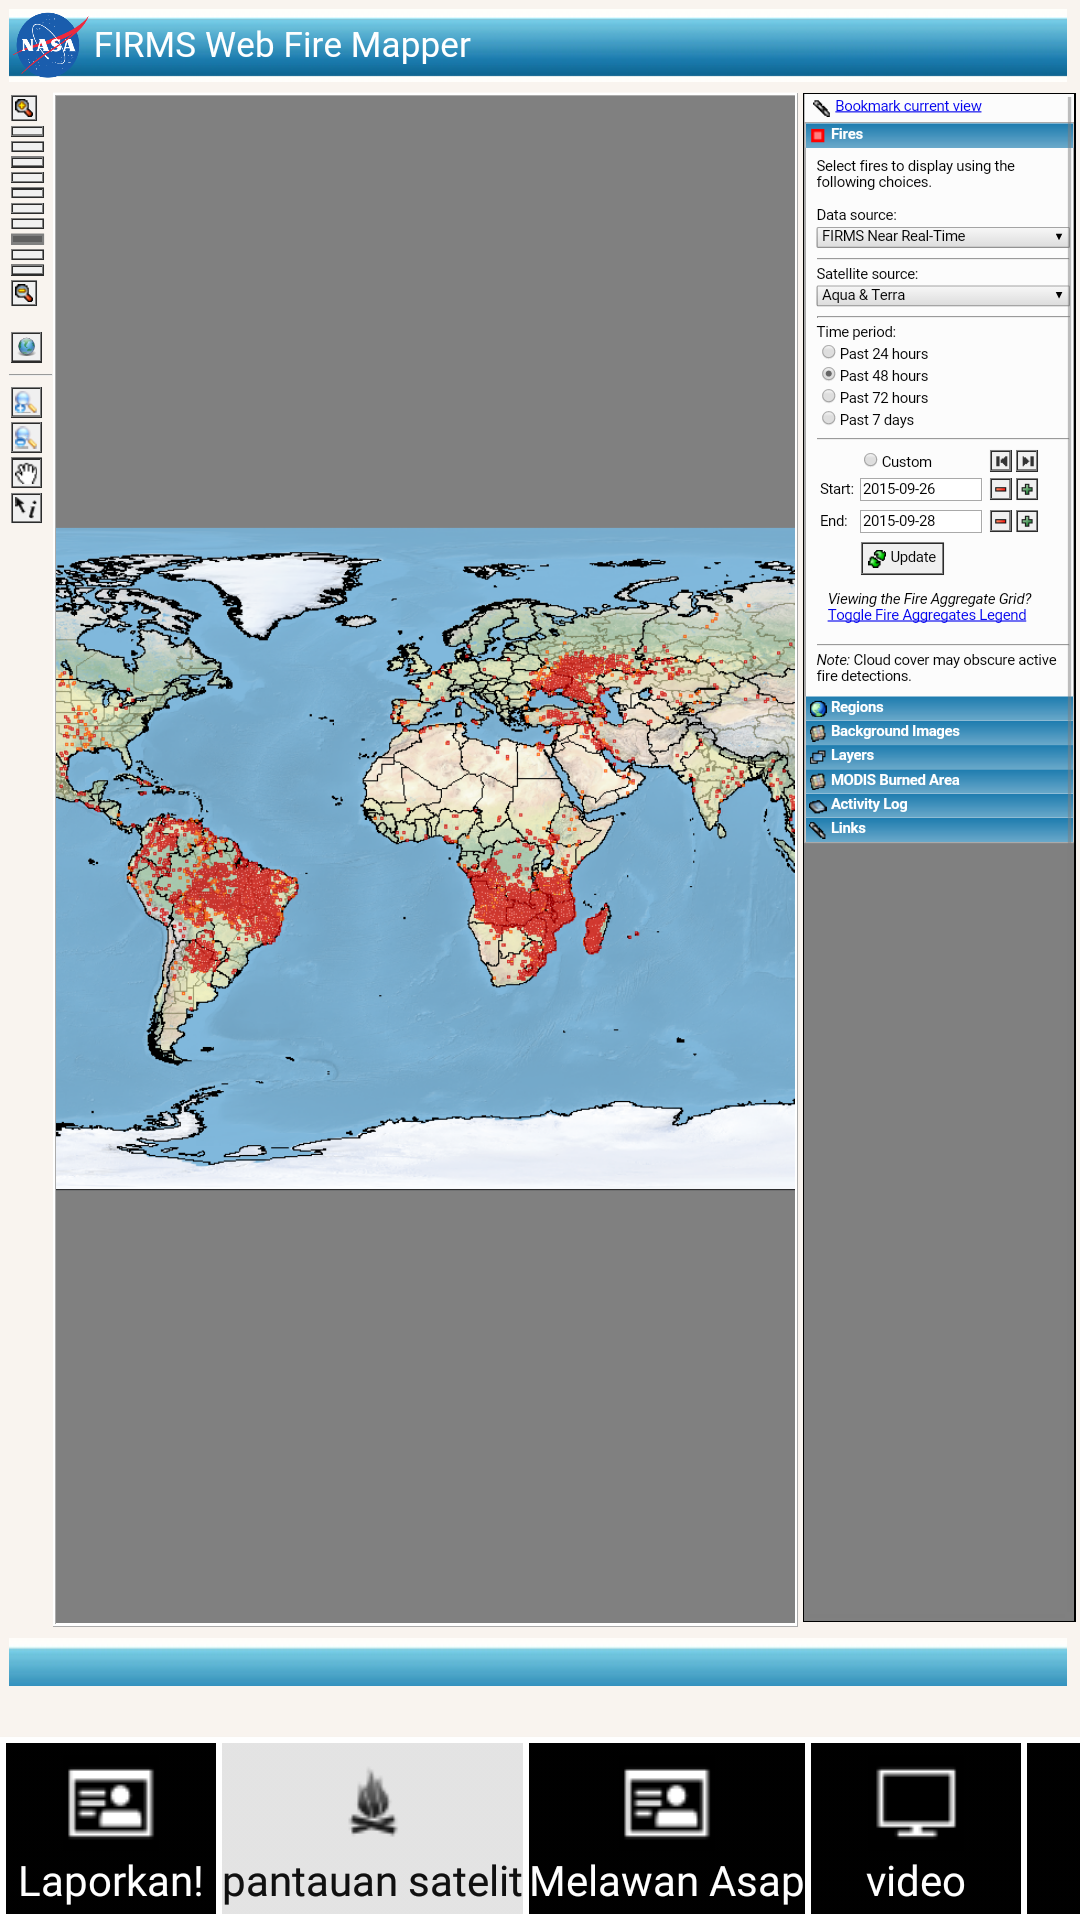The height and width of the screenshot is (1920, 1080).
Task: Click the Start date input field
Action: click(x=921, y=489)
